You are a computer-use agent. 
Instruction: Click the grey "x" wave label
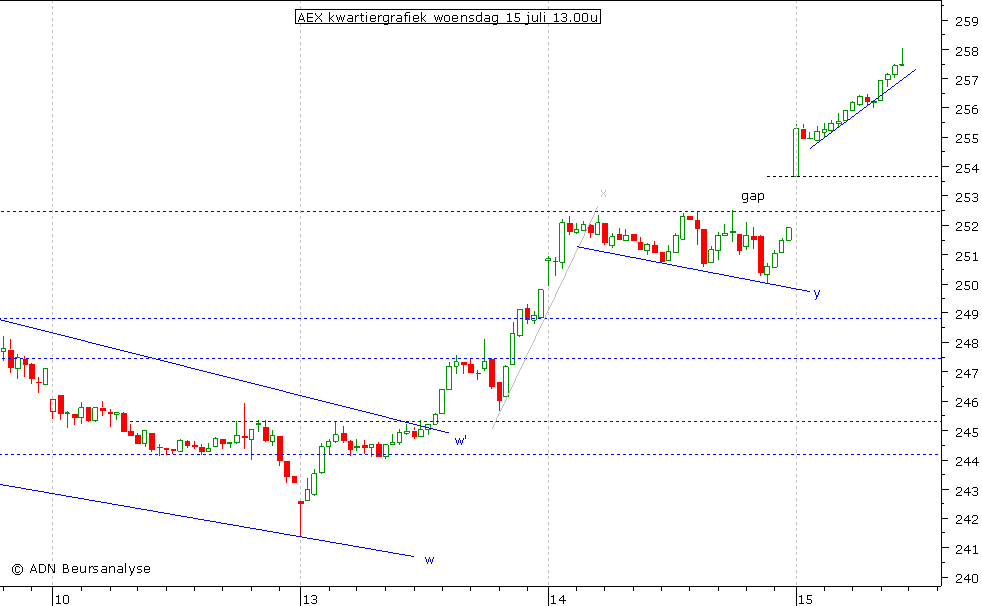point(603,193)
